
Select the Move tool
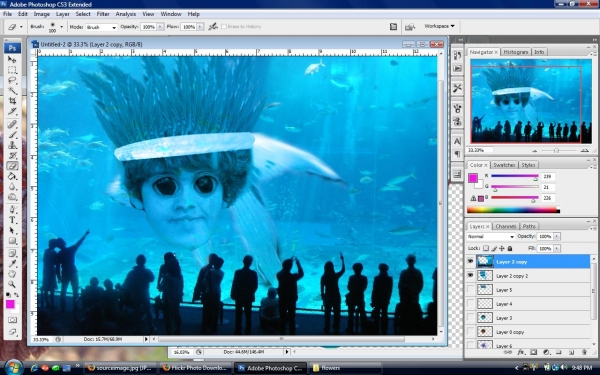pos(12,60)
